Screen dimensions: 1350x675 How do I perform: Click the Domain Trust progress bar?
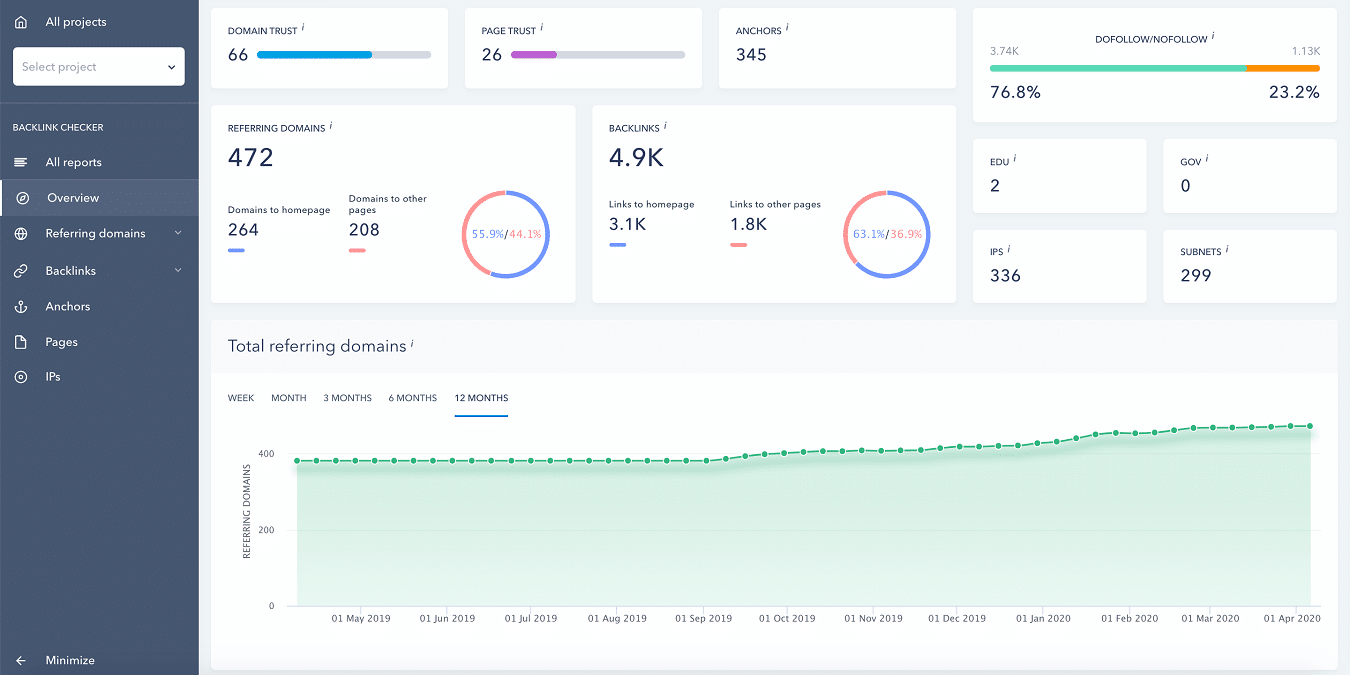click(344, 55)
